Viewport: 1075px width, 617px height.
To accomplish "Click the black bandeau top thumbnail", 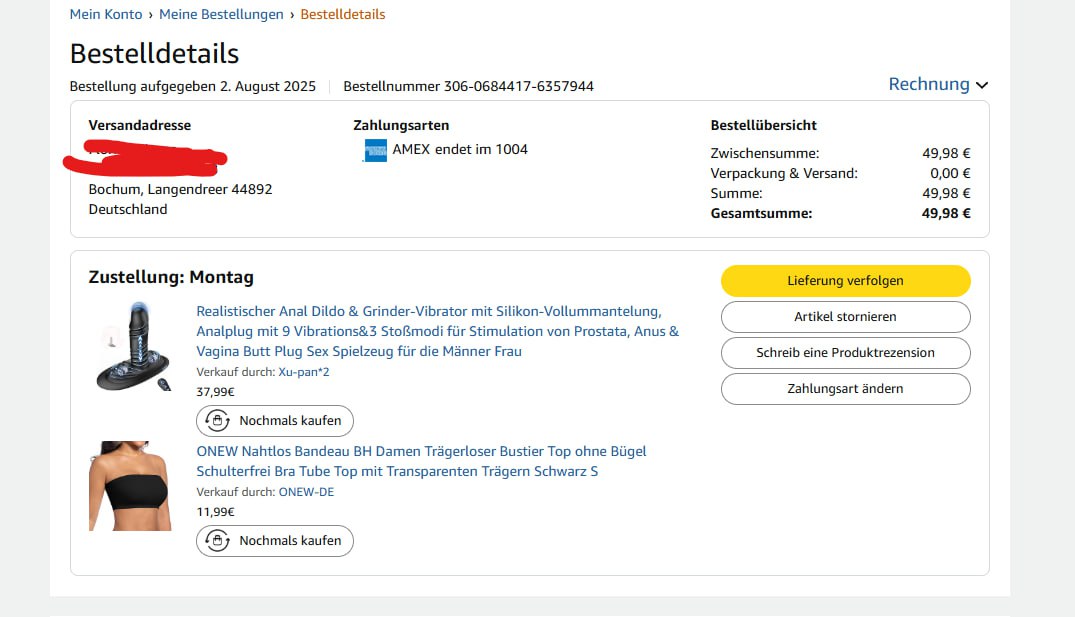I will [130, 486].
